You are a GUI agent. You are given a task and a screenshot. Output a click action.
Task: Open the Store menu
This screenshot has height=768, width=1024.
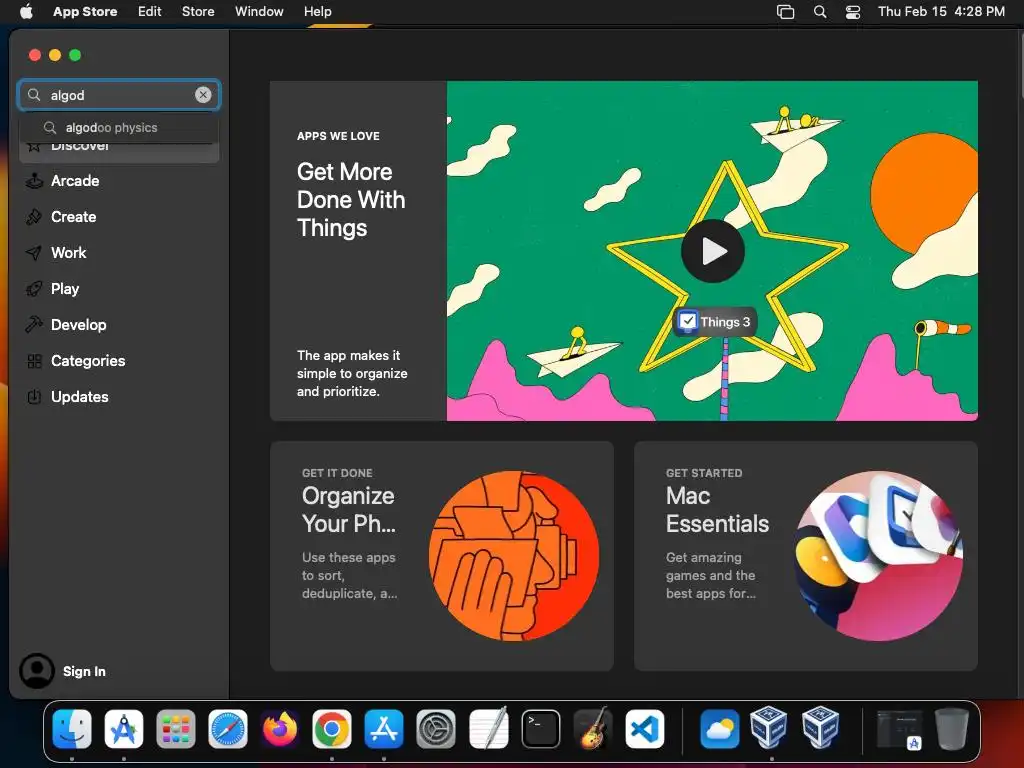point(198,11)
